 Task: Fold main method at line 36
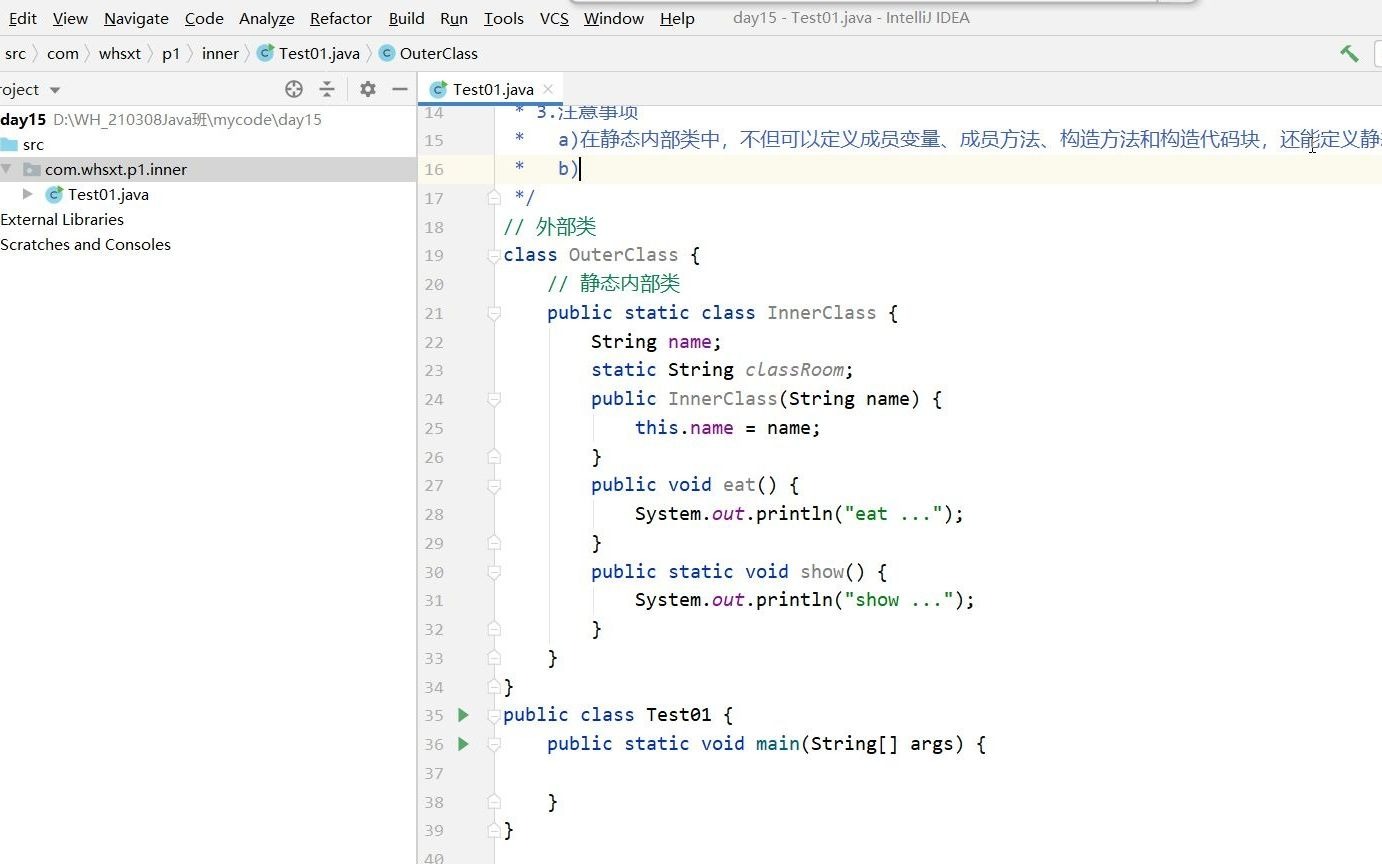[x=493, y=744]
